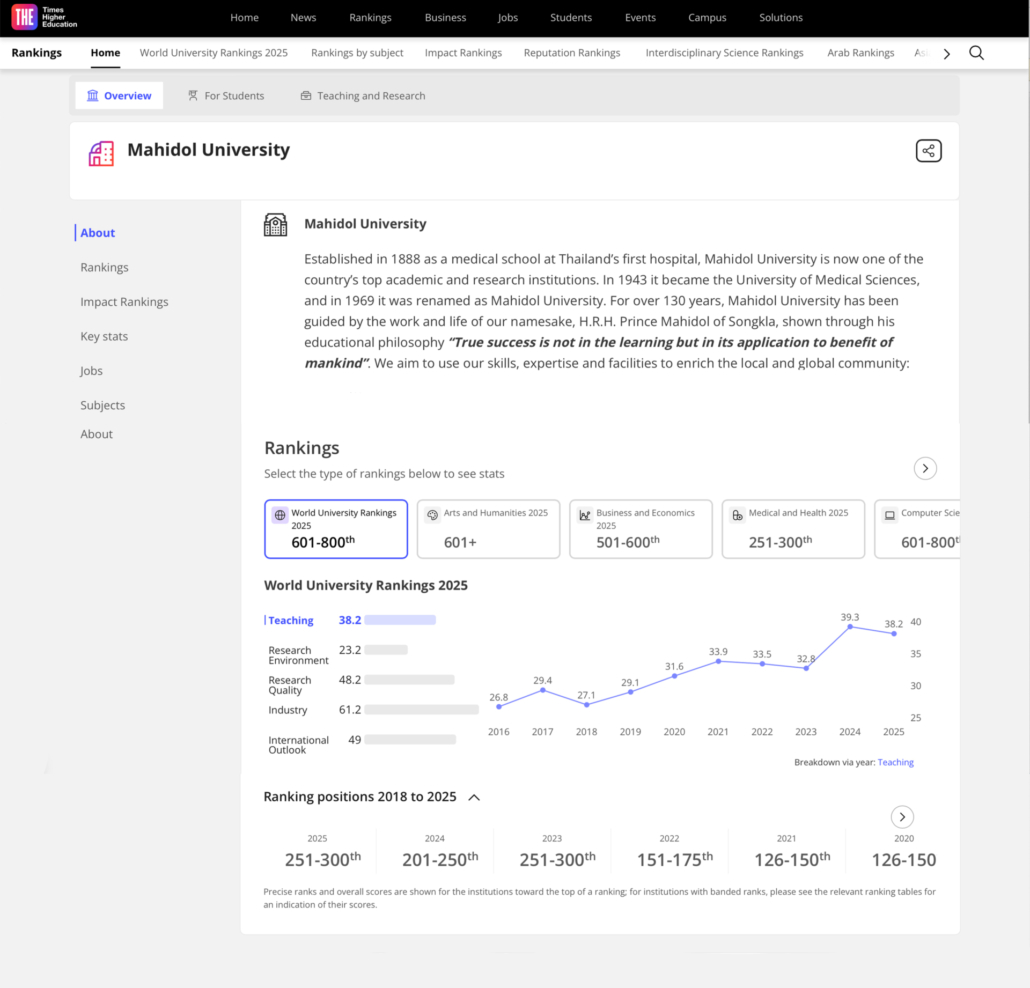Viewport: 1030px width, 988px height.
Task: Click the 2024 data point on the chart
Action: pos(850,627)
